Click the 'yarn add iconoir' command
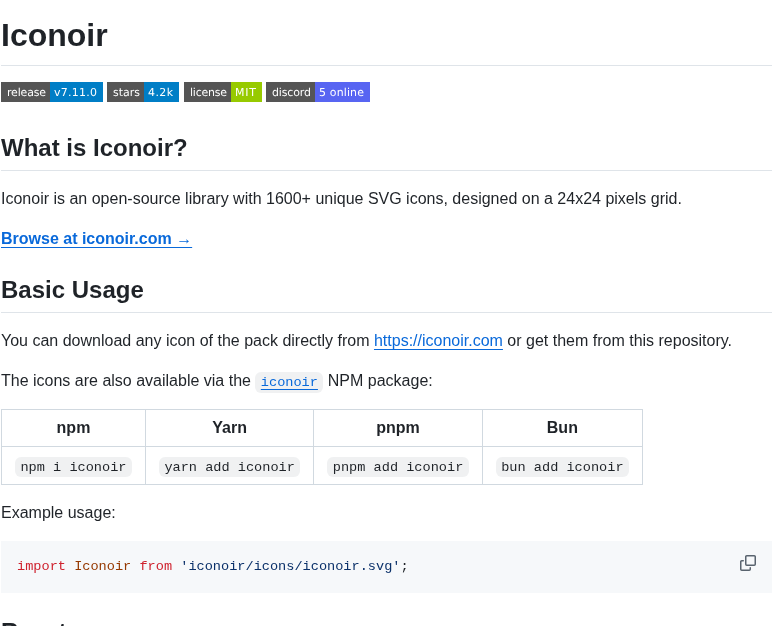This screenshot has height=626, width=773. [x=229, y=467]
